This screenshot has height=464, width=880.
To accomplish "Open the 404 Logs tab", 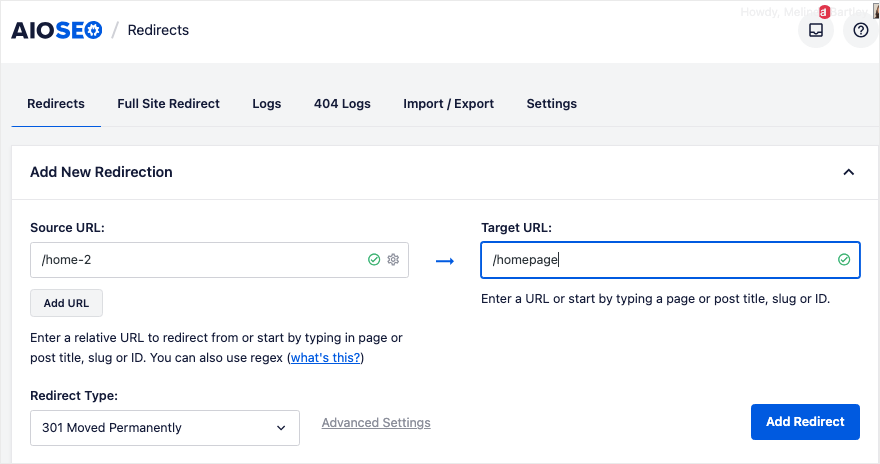I will coord(342,104).
